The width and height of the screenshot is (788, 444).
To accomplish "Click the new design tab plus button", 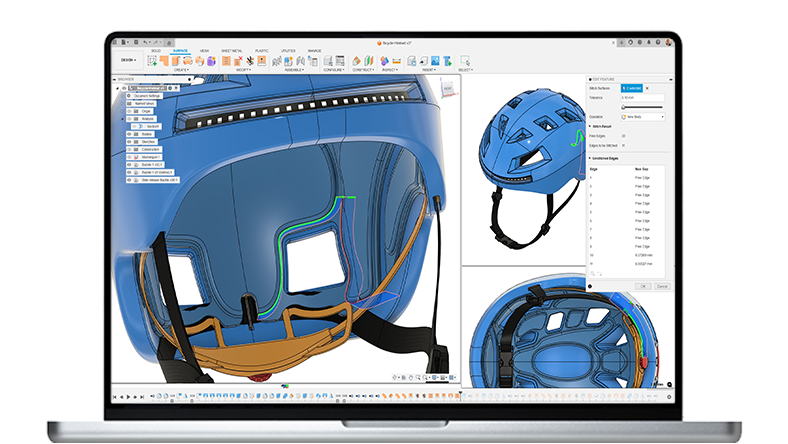I will (x=621, y=43).
